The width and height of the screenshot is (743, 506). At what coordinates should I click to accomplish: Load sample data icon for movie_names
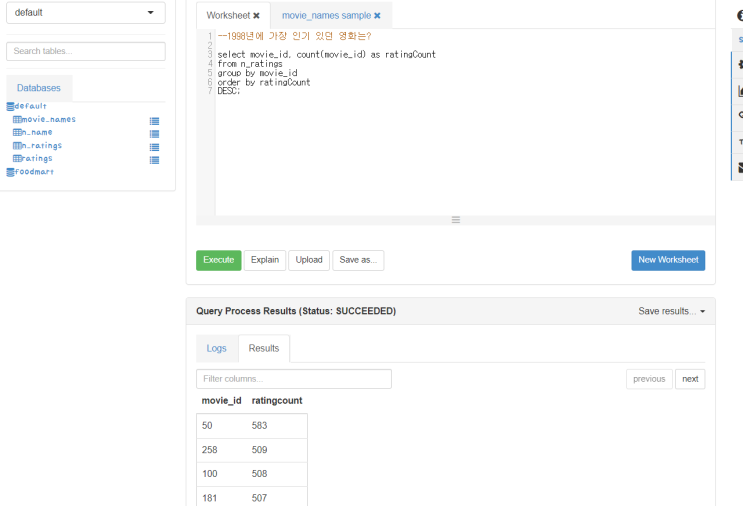[x=154, y=121]
